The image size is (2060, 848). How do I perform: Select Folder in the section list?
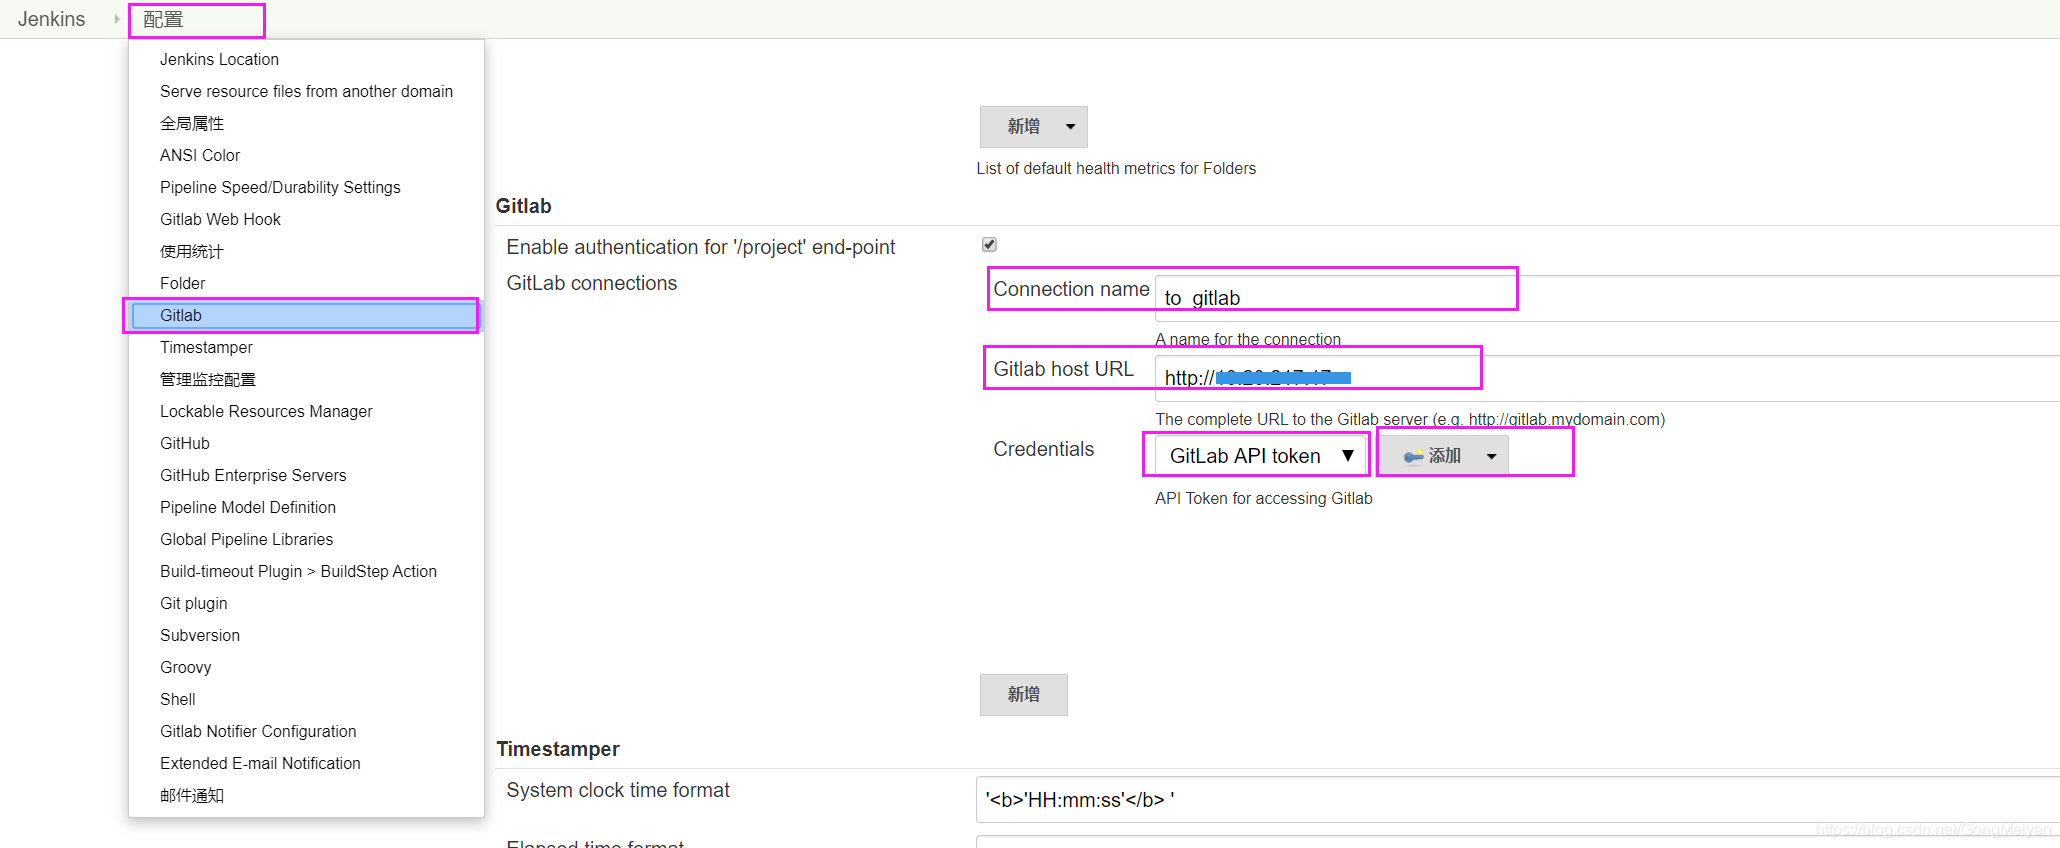(x=182, y=283)
